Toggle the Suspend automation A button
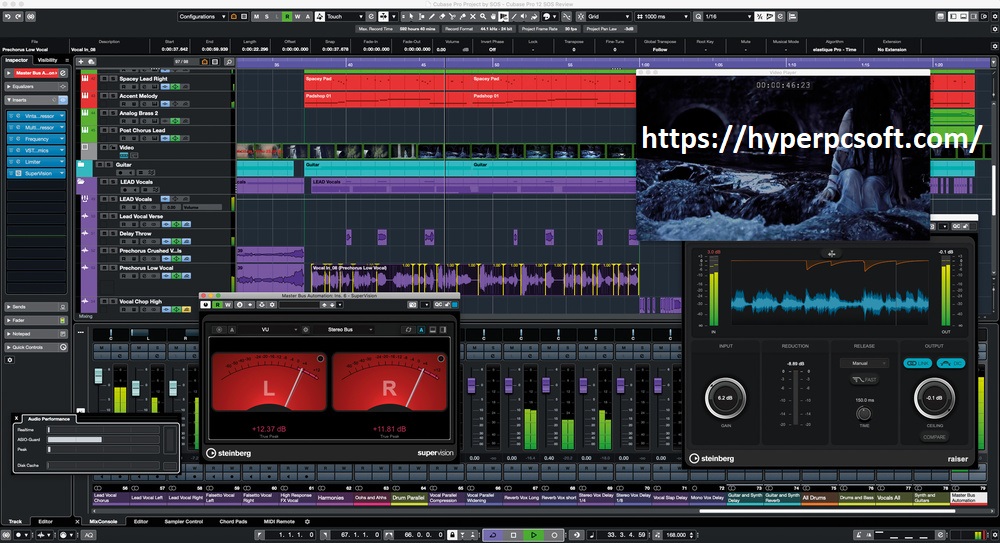 coord(307,17)
